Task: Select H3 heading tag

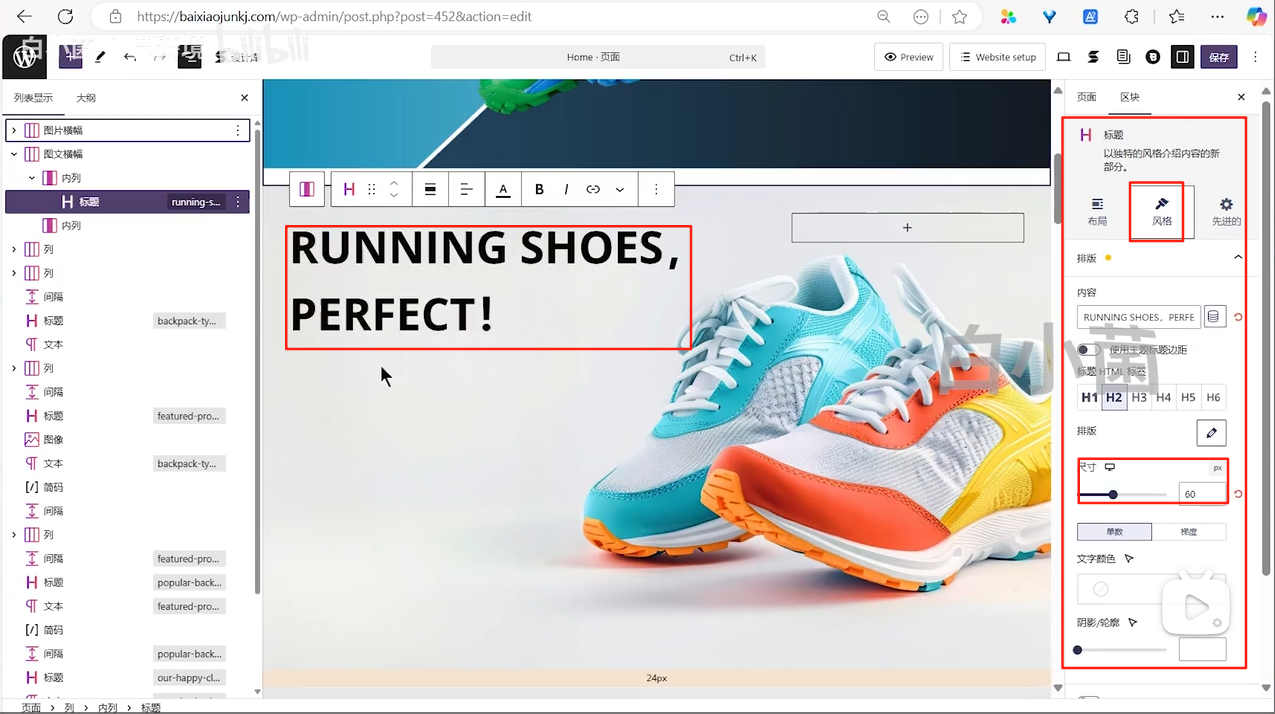Action: coord(1139,397)
